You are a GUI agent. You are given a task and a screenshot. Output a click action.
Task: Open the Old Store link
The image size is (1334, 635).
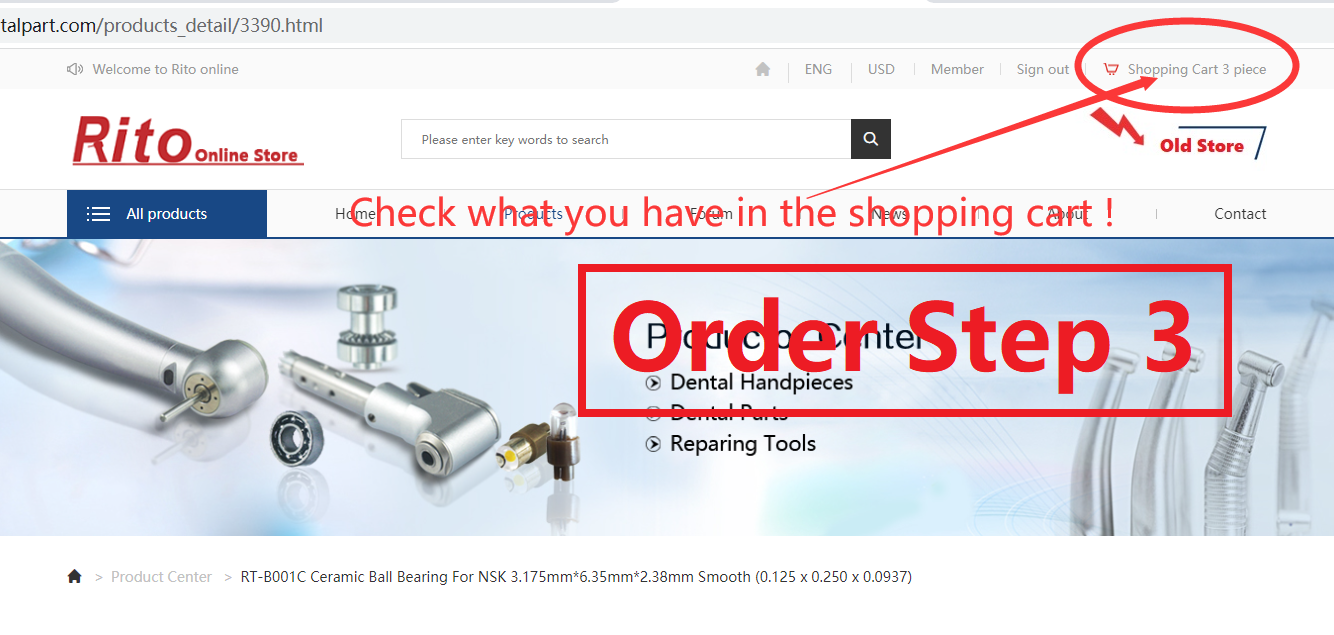(1202, 145)
